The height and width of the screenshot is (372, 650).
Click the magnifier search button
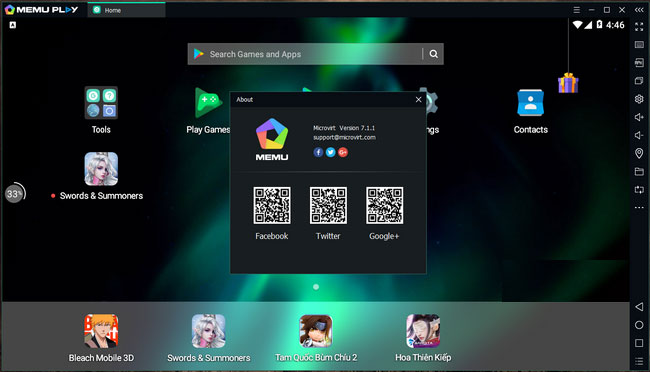click(x=433, y=54)
